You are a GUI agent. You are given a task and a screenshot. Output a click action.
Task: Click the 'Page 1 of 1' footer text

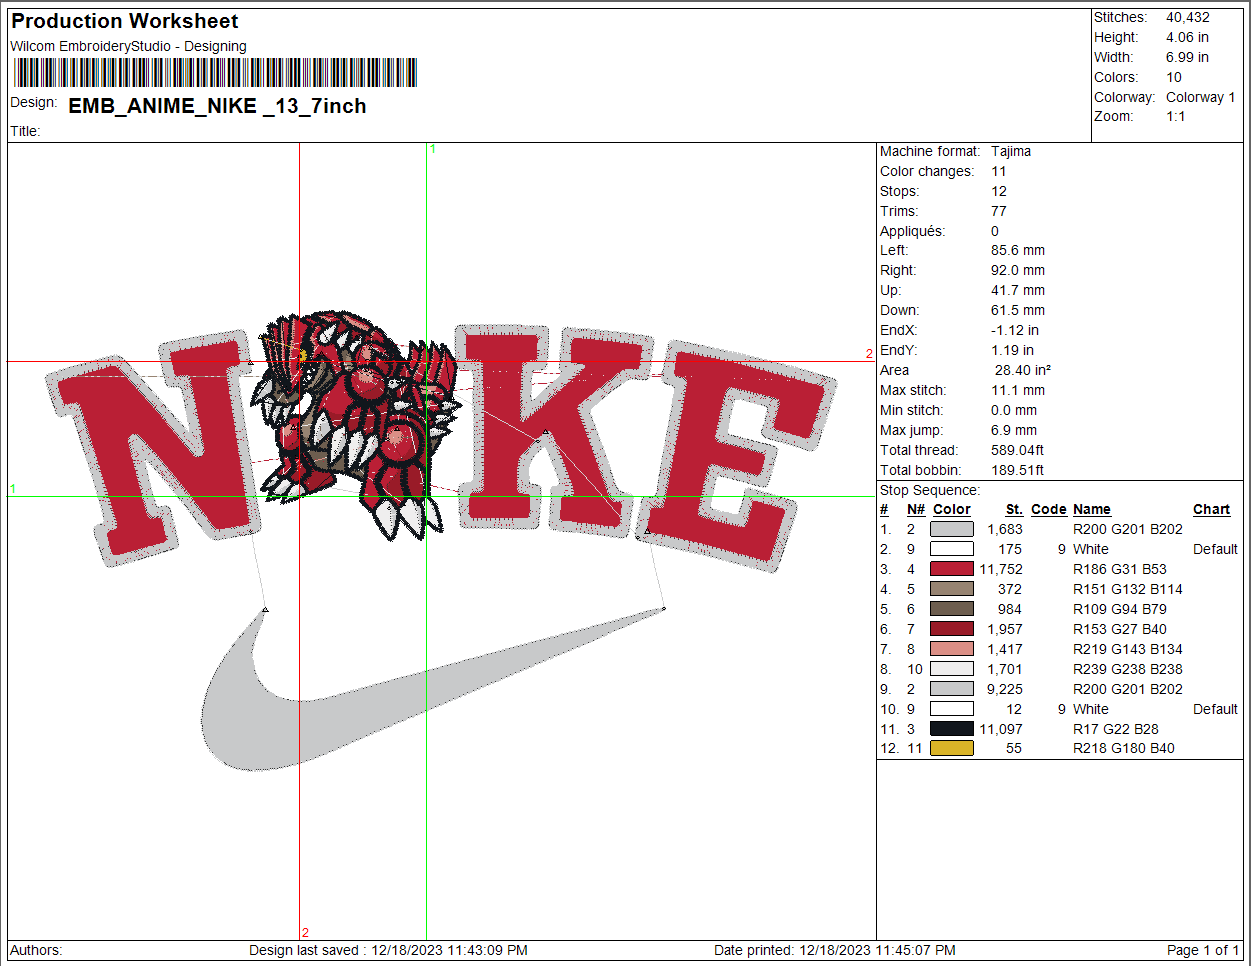1203,950
